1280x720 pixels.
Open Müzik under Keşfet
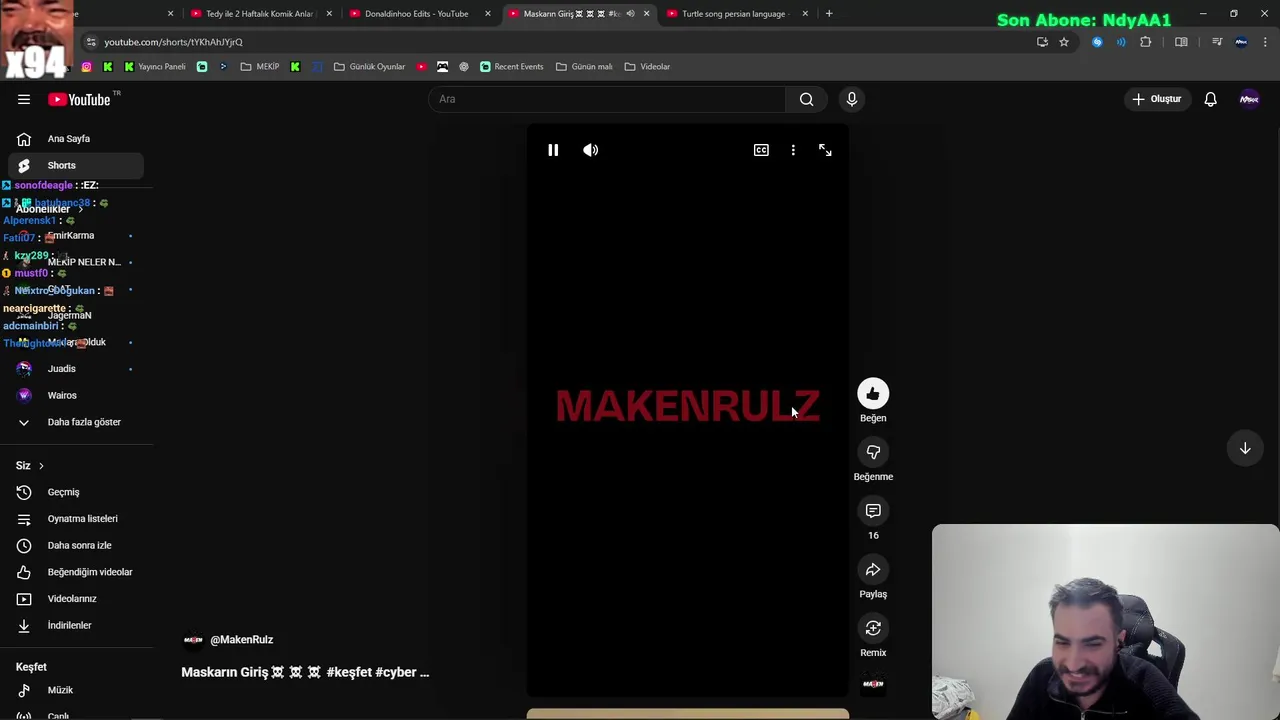75,690
